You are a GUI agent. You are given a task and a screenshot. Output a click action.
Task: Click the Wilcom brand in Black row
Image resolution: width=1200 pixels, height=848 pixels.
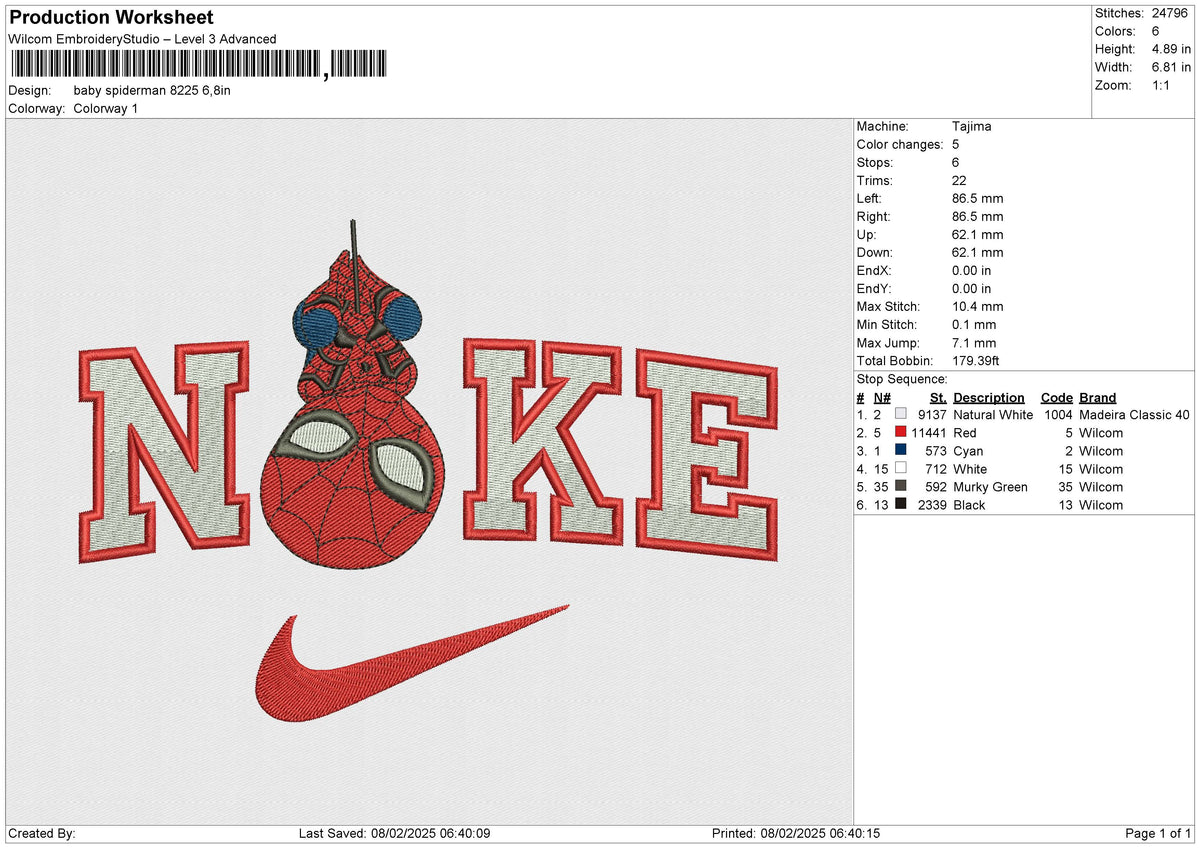pyautogui.click(x=1101, y=505)
